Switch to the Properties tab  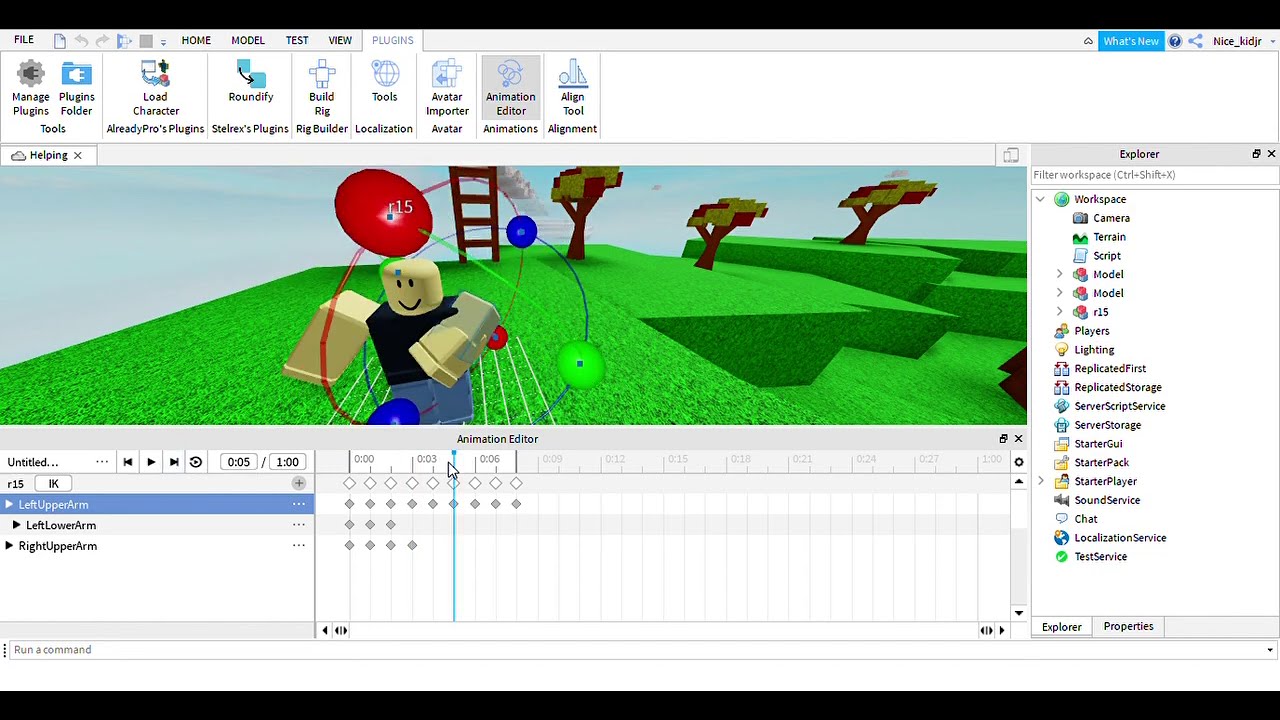coord(1128,626)
